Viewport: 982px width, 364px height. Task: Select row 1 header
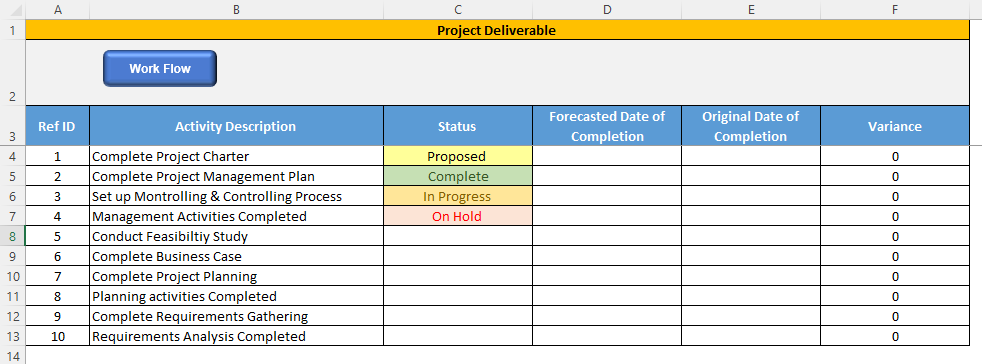coord(13,30)
